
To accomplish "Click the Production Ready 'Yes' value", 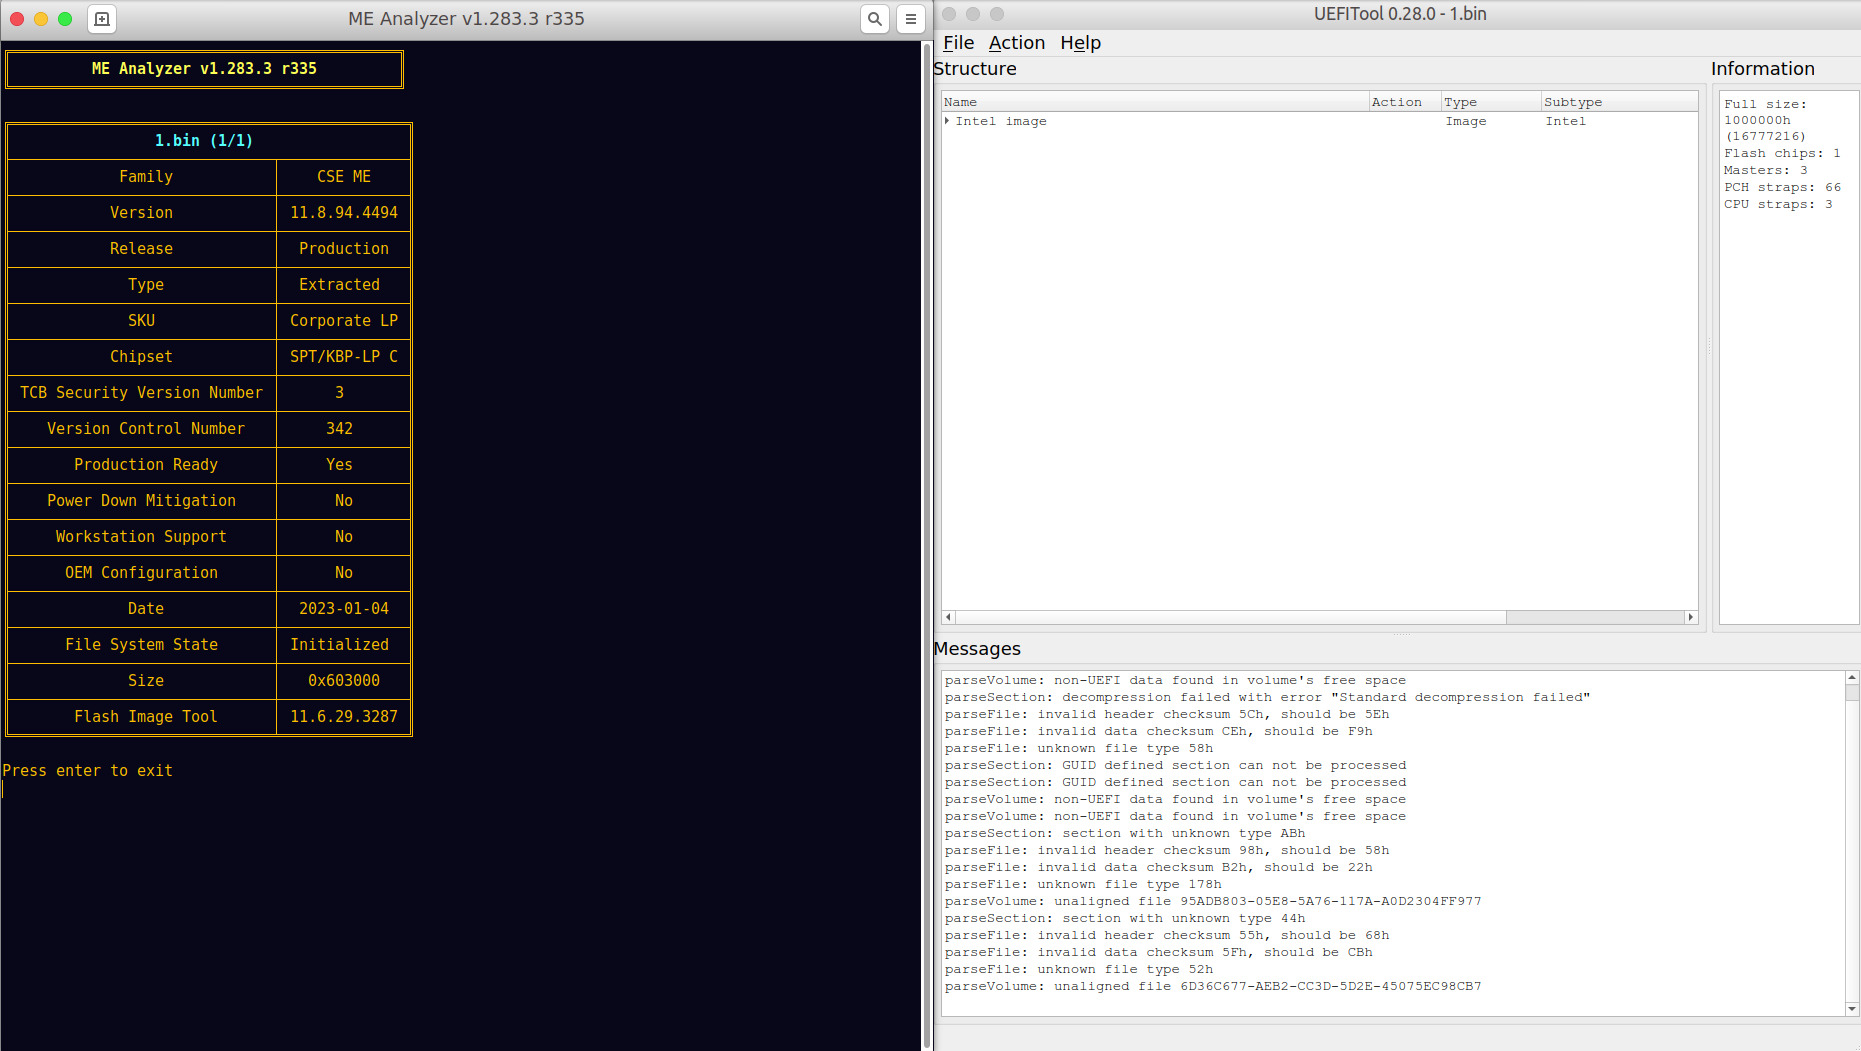I will pyautogui.click(x=340, y=465).
